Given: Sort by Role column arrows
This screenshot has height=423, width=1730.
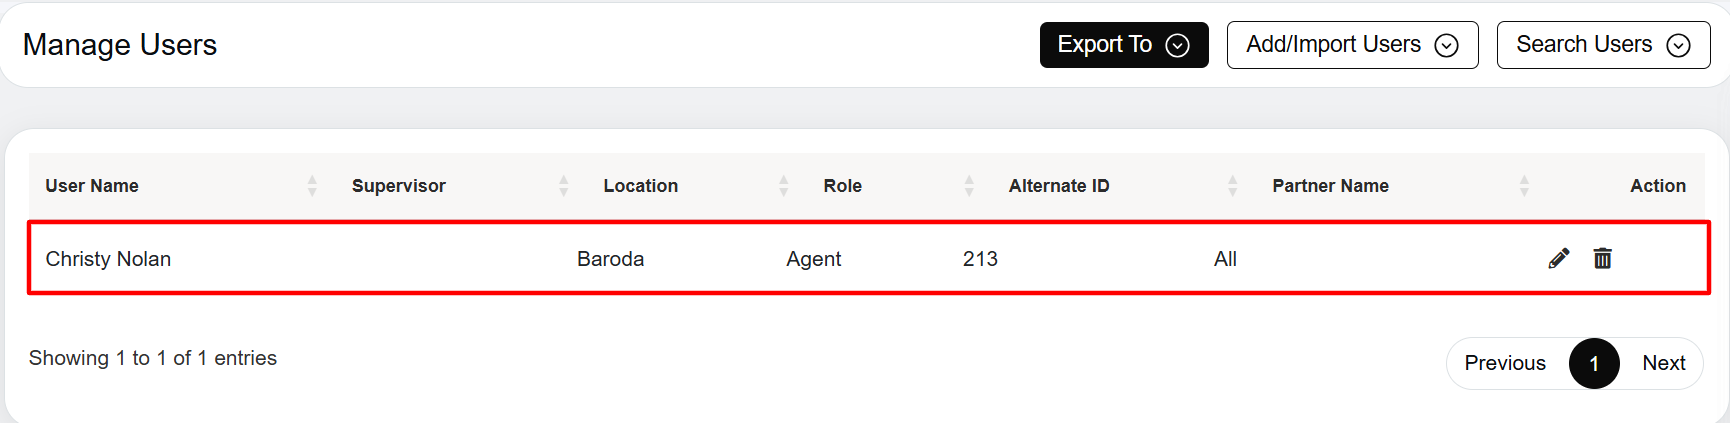Looking at the screenshot, I should 969,186.
